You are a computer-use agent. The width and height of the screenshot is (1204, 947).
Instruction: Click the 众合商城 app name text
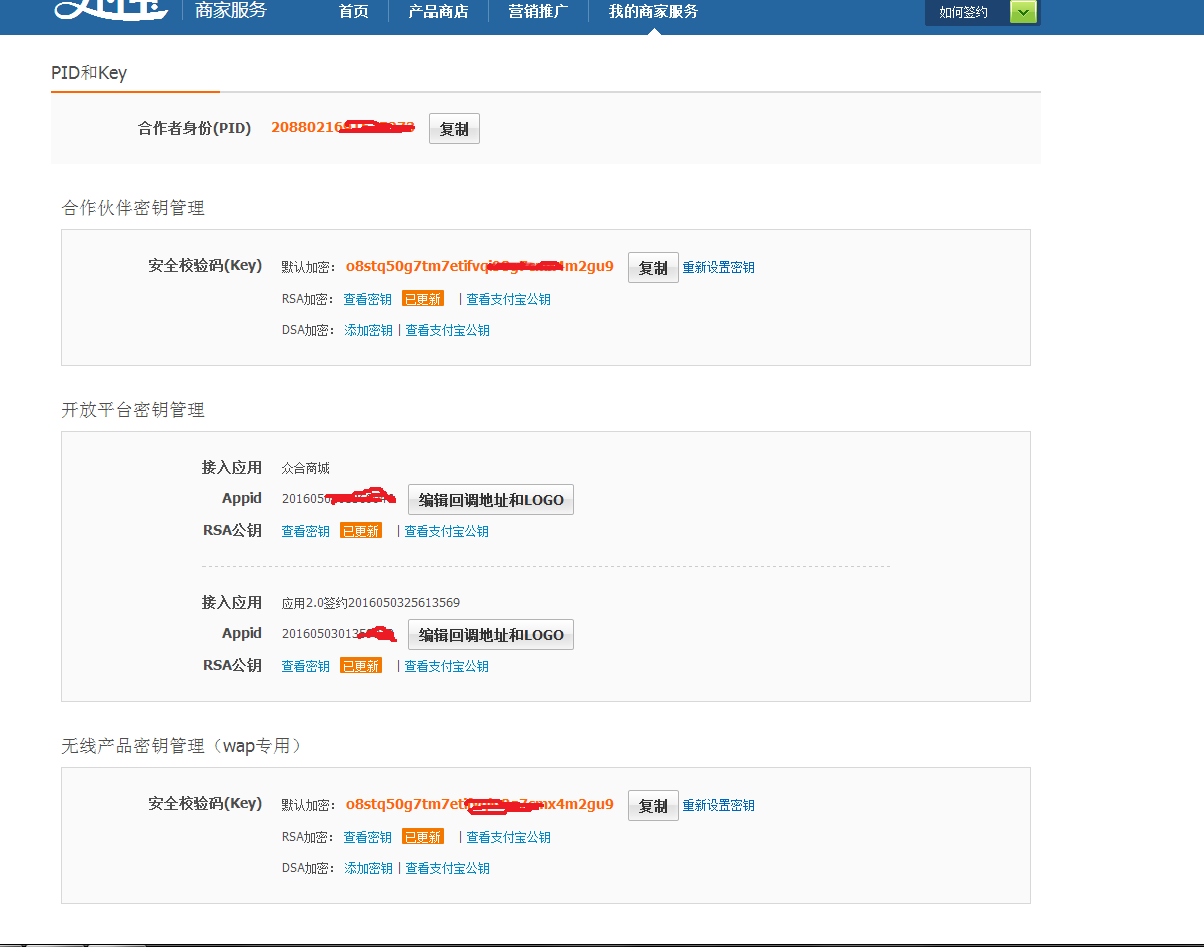(x=305, y=468)
